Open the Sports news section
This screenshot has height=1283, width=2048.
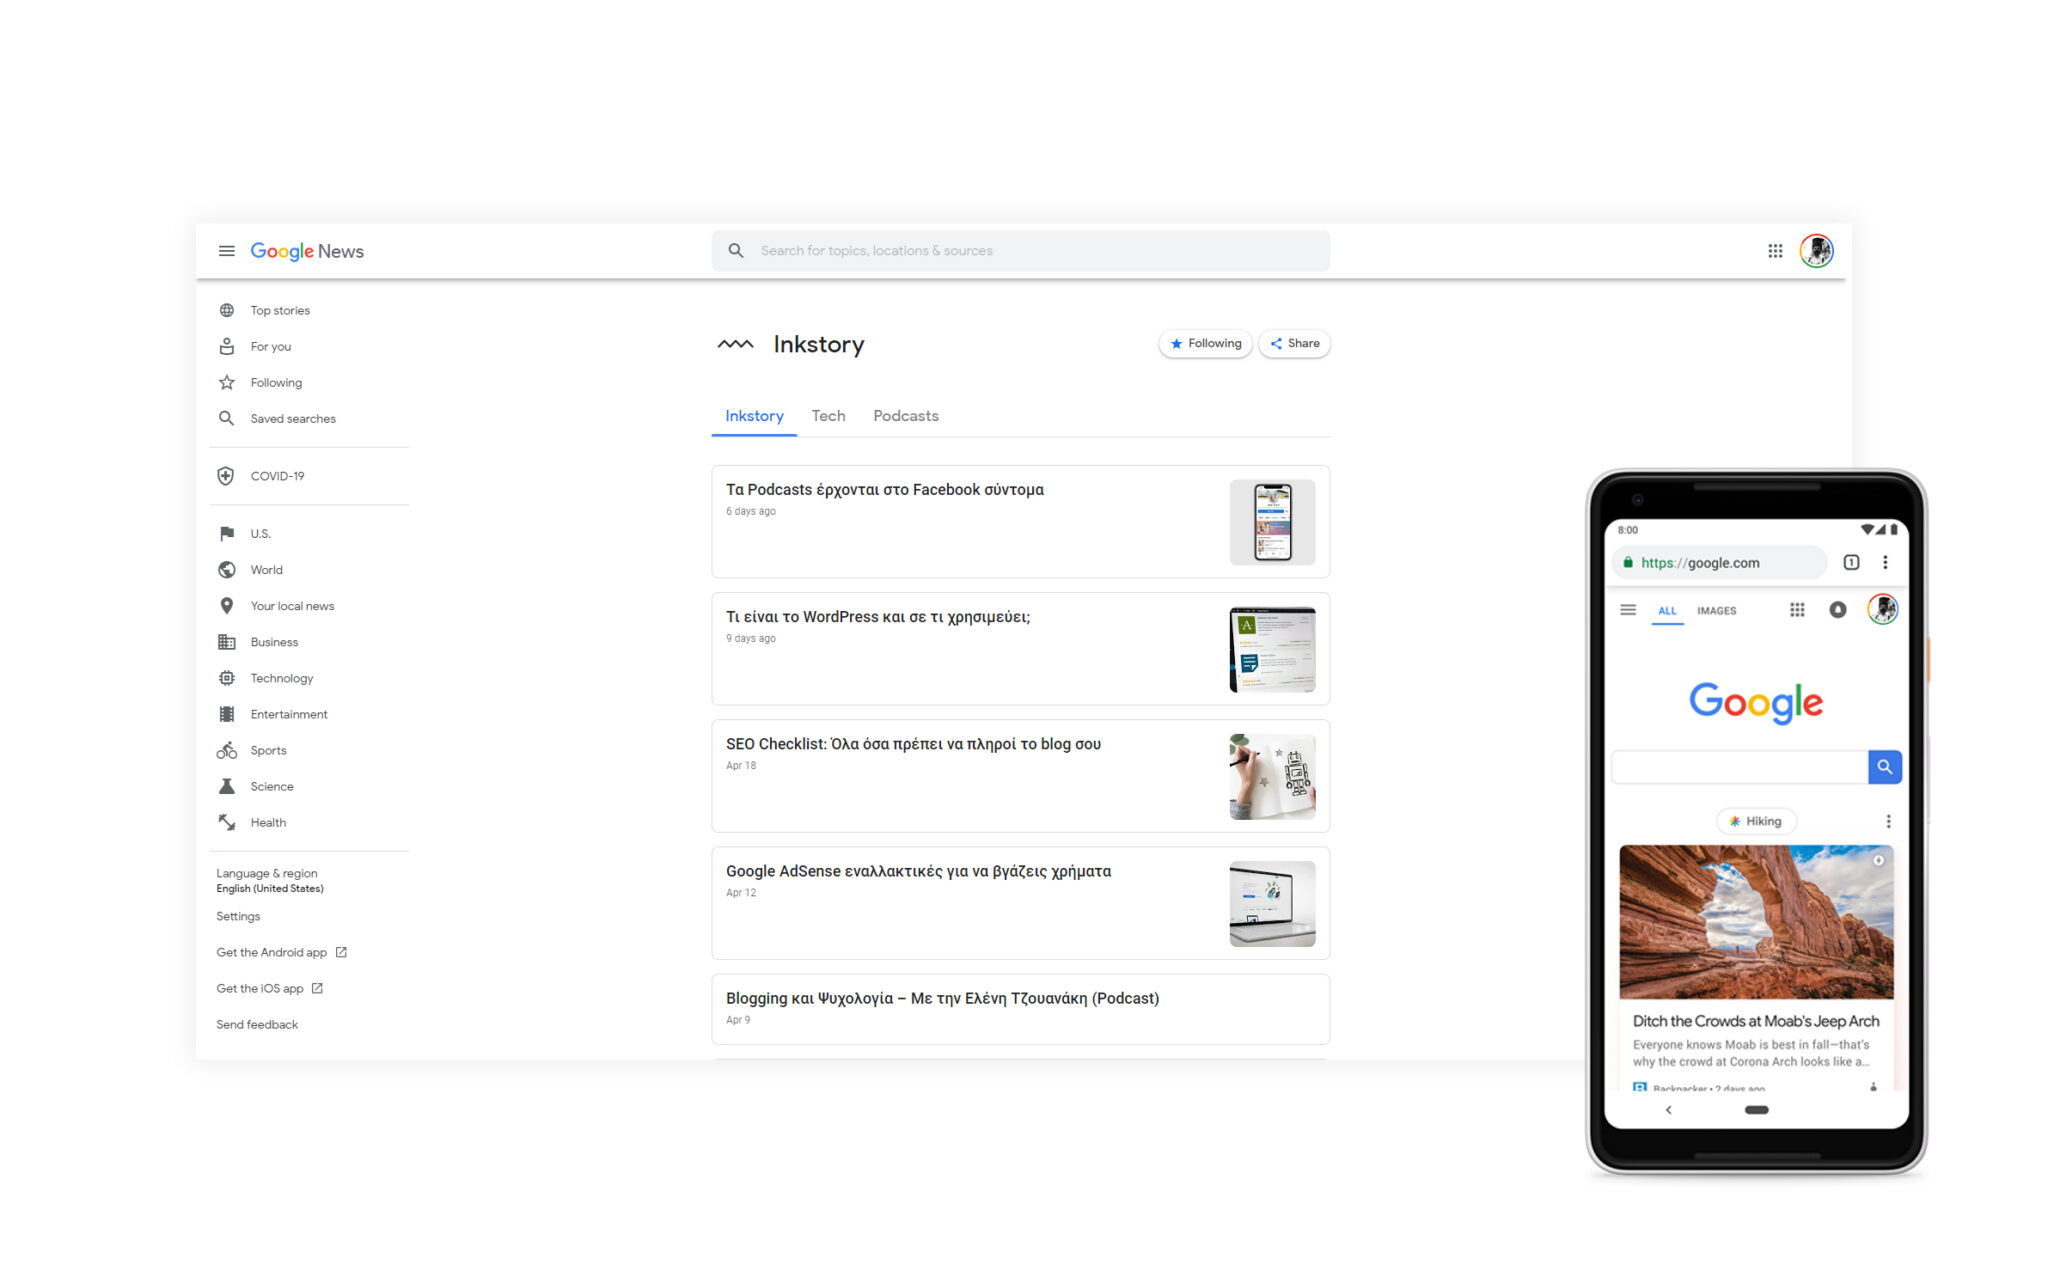click(268, 750)
